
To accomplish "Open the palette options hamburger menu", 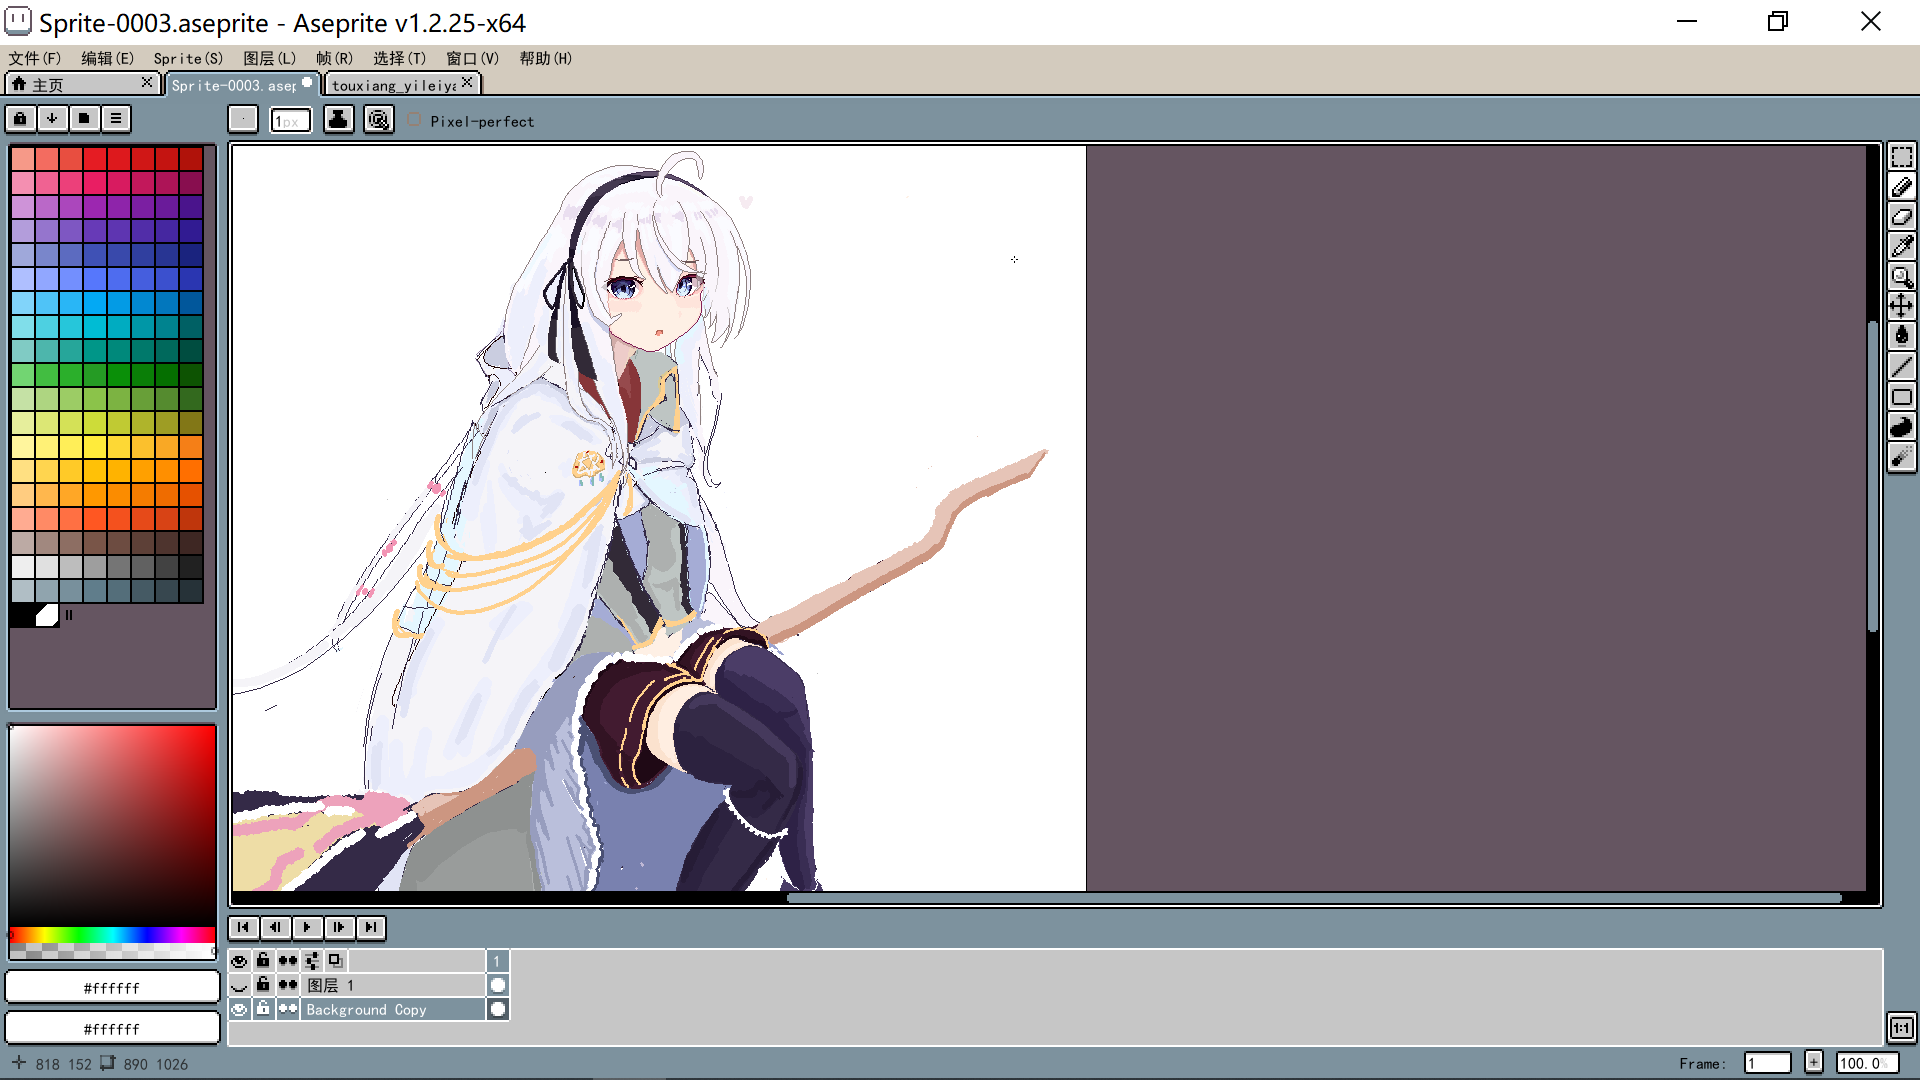I will point(116,119).
